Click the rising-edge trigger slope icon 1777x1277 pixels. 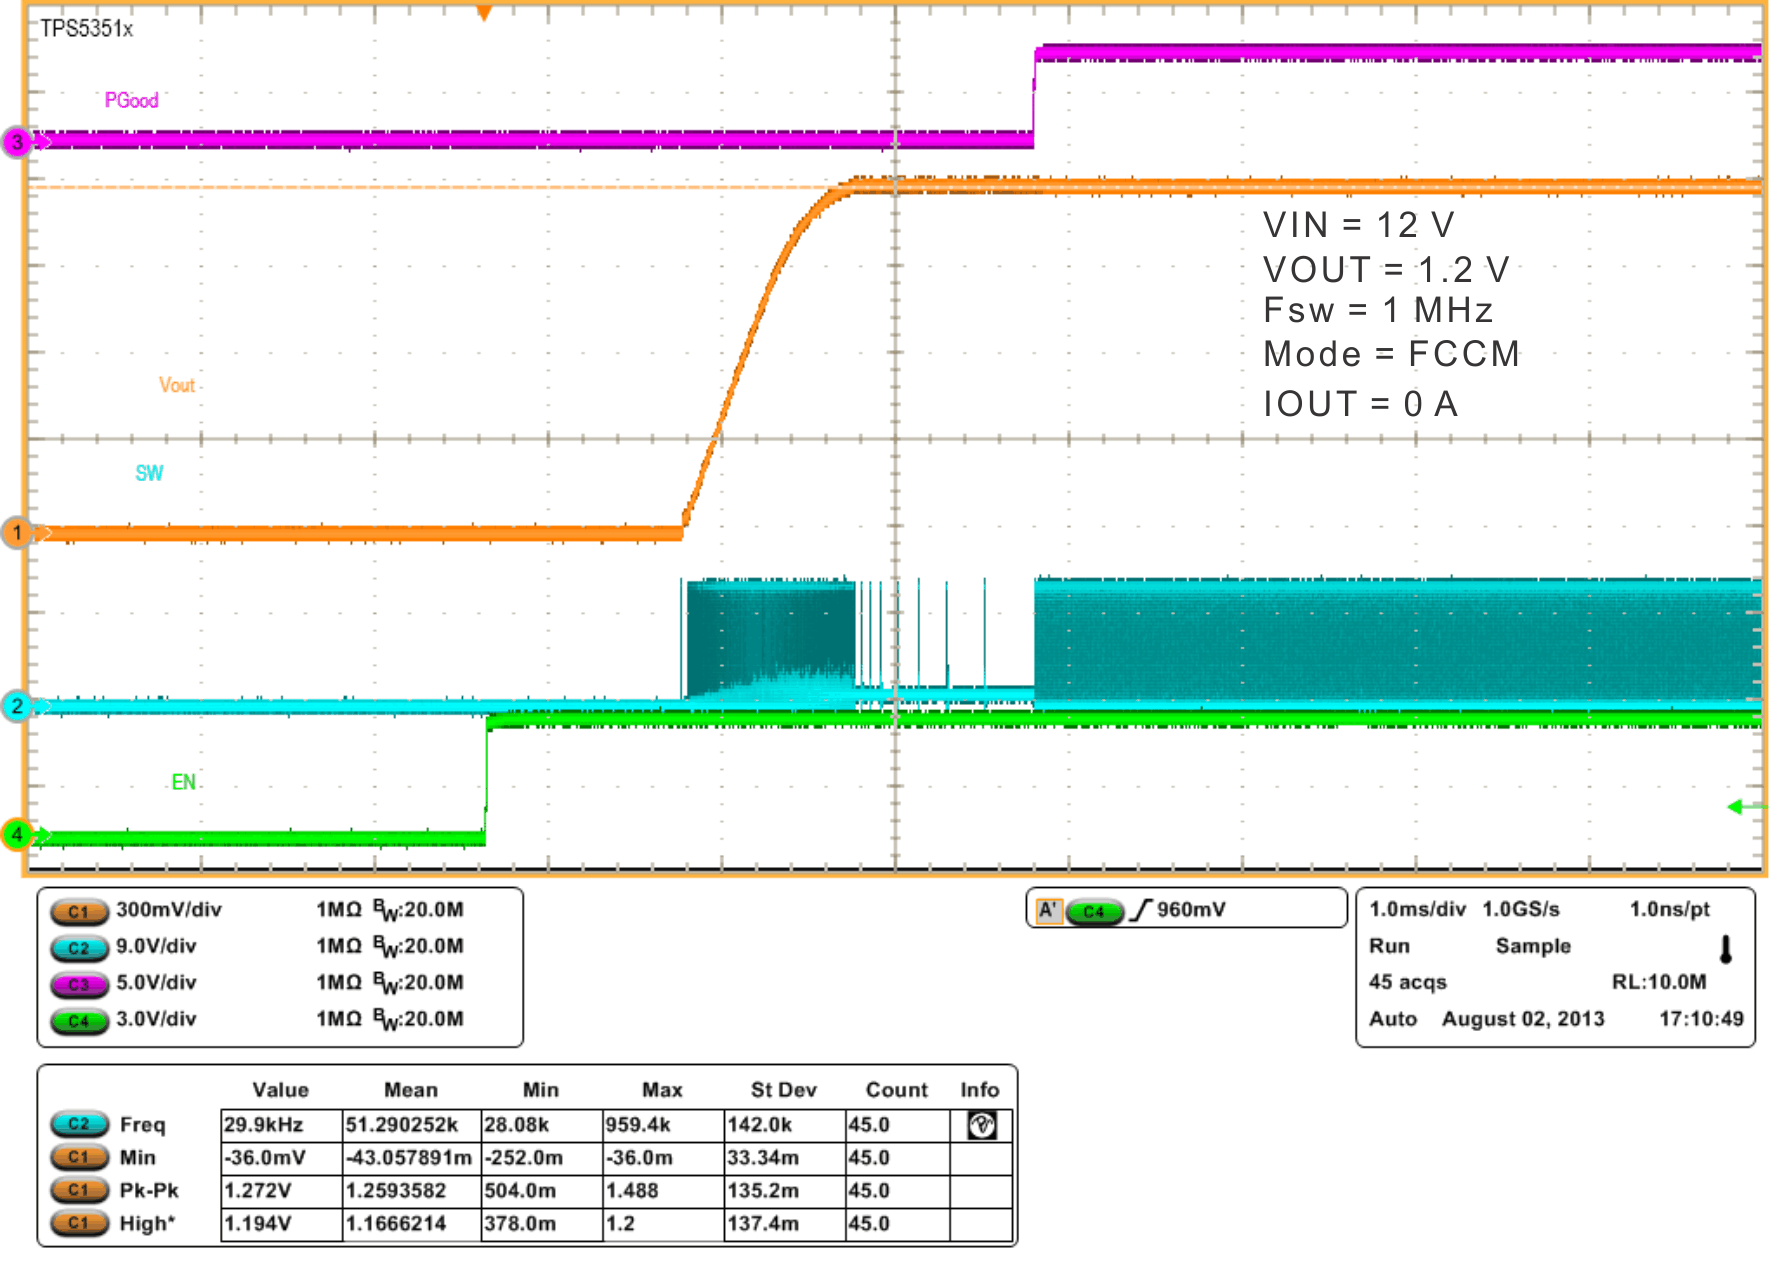1139,910
